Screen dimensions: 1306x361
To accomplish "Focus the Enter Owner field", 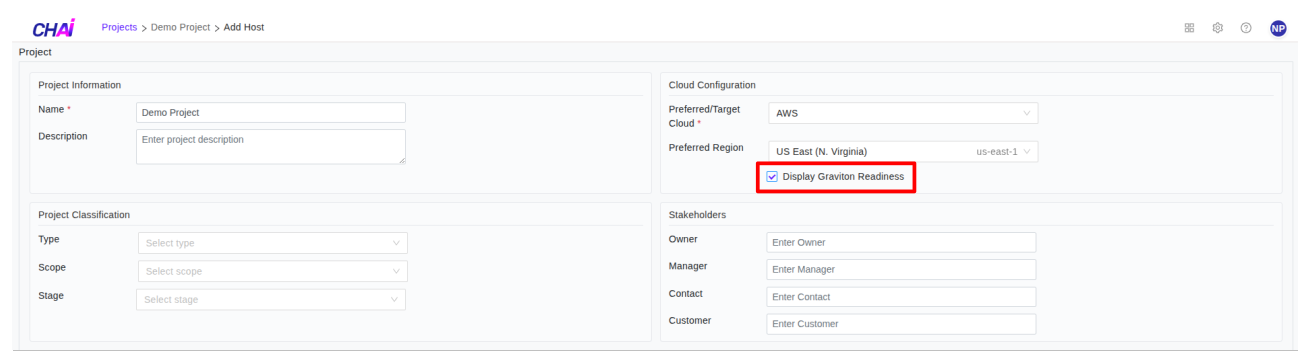I will [x=901, y=242].
